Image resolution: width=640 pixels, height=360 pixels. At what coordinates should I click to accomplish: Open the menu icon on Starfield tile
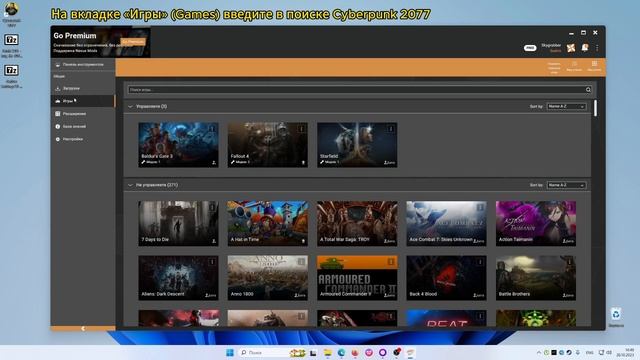[x=391, y=129]
